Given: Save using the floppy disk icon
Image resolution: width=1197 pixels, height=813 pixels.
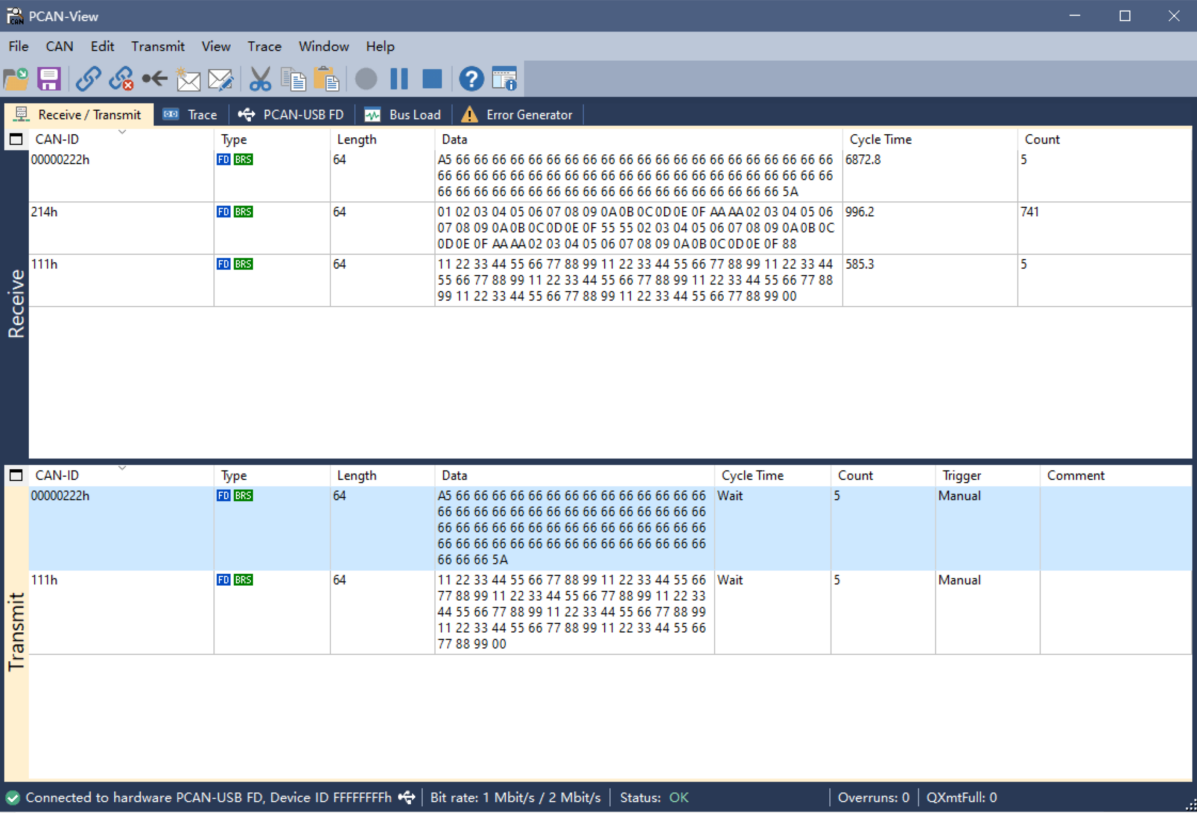Looking at the screenshot, I should coord(49,79).
